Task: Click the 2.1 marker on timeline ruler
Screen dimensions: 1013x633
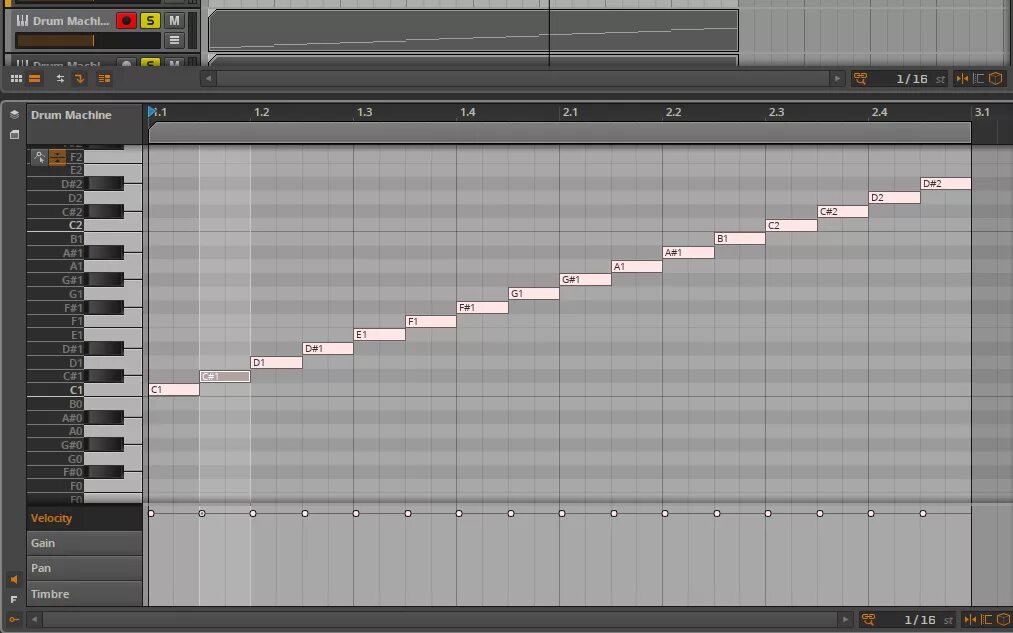Action: point(570,112)
